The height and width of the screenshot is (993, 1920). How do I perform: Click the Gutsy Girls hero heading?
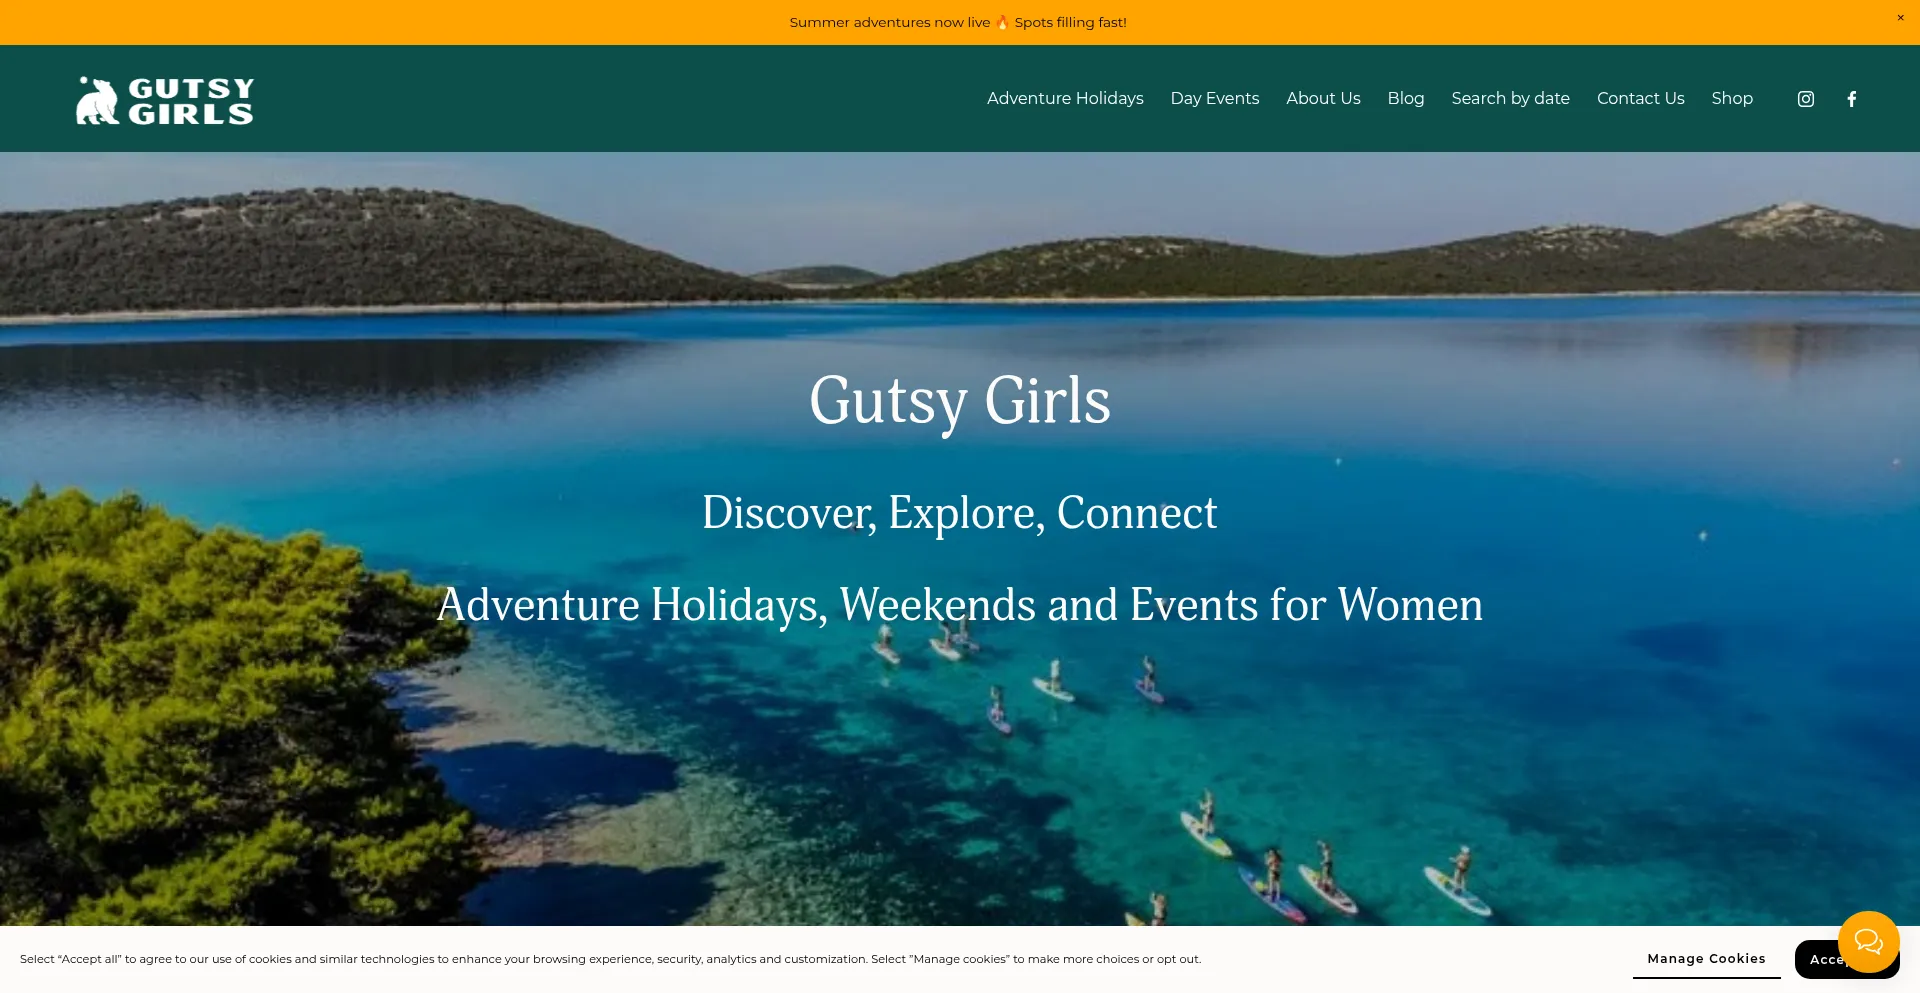[x=960, y=401]
